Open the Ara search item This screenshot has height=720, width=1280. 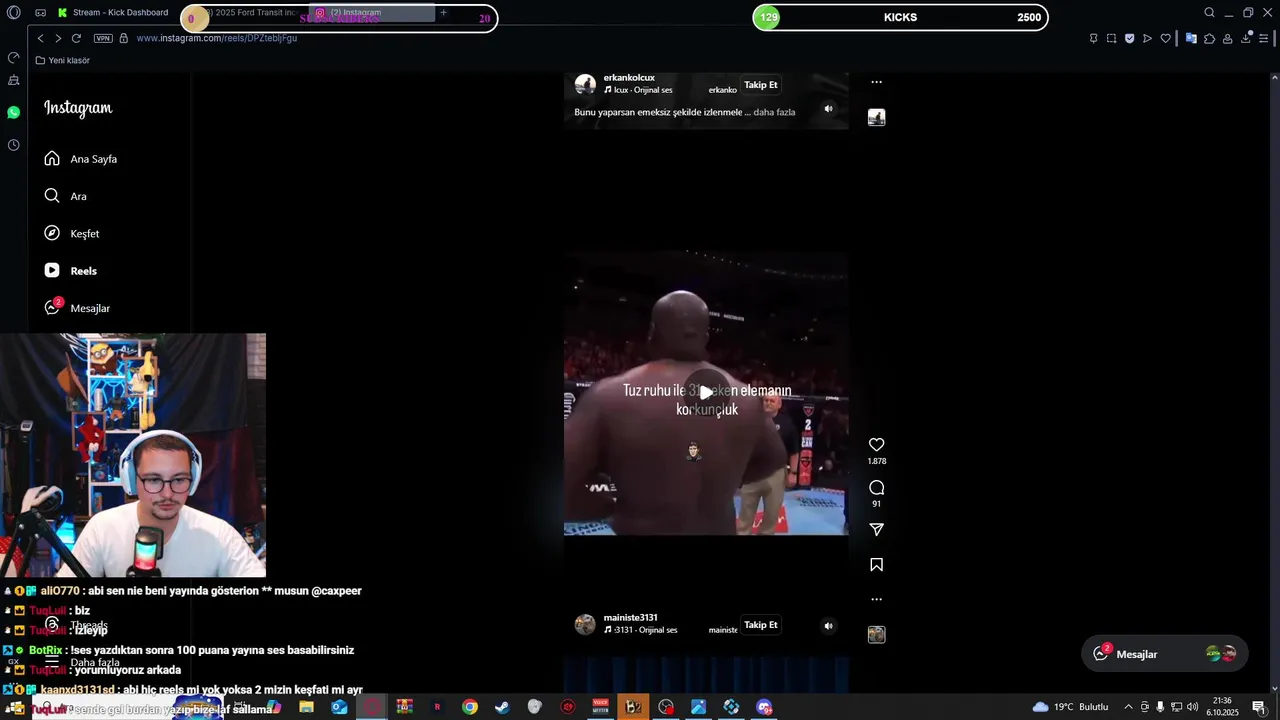(x=66, y=196)
